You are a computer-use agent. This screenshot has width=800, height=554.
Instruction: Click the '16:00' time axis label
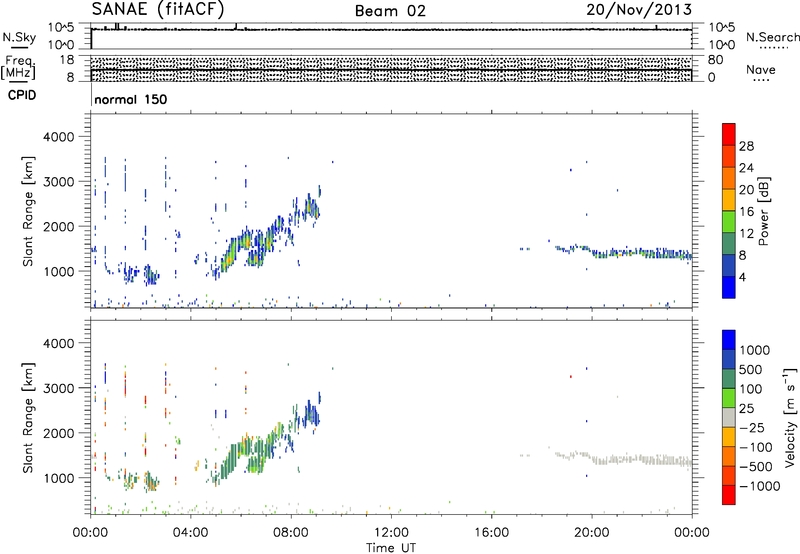[491, 533]
